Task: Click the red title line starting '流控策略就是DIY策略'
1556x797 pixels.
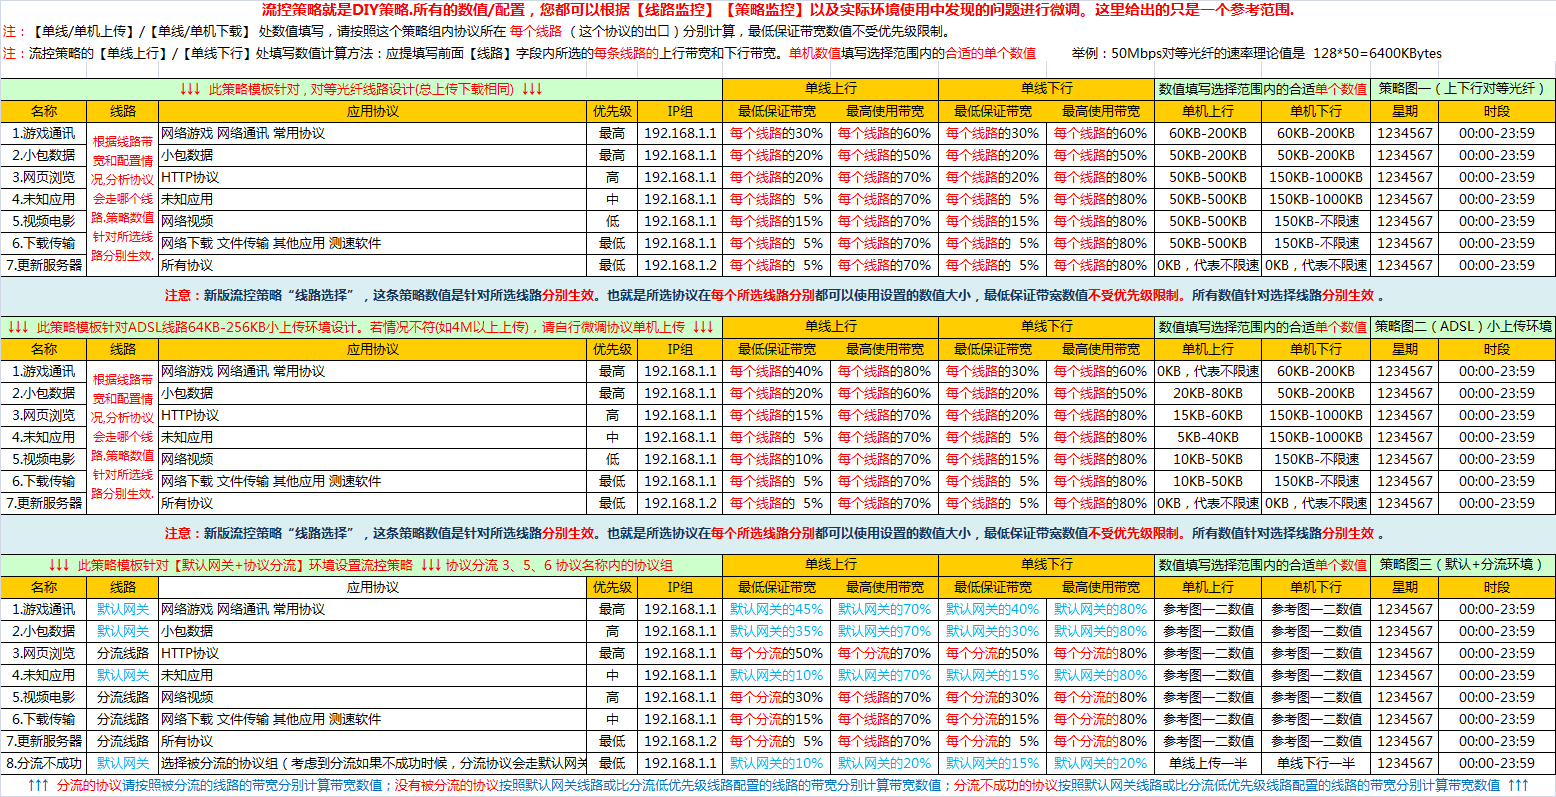Action: point(778,11)
